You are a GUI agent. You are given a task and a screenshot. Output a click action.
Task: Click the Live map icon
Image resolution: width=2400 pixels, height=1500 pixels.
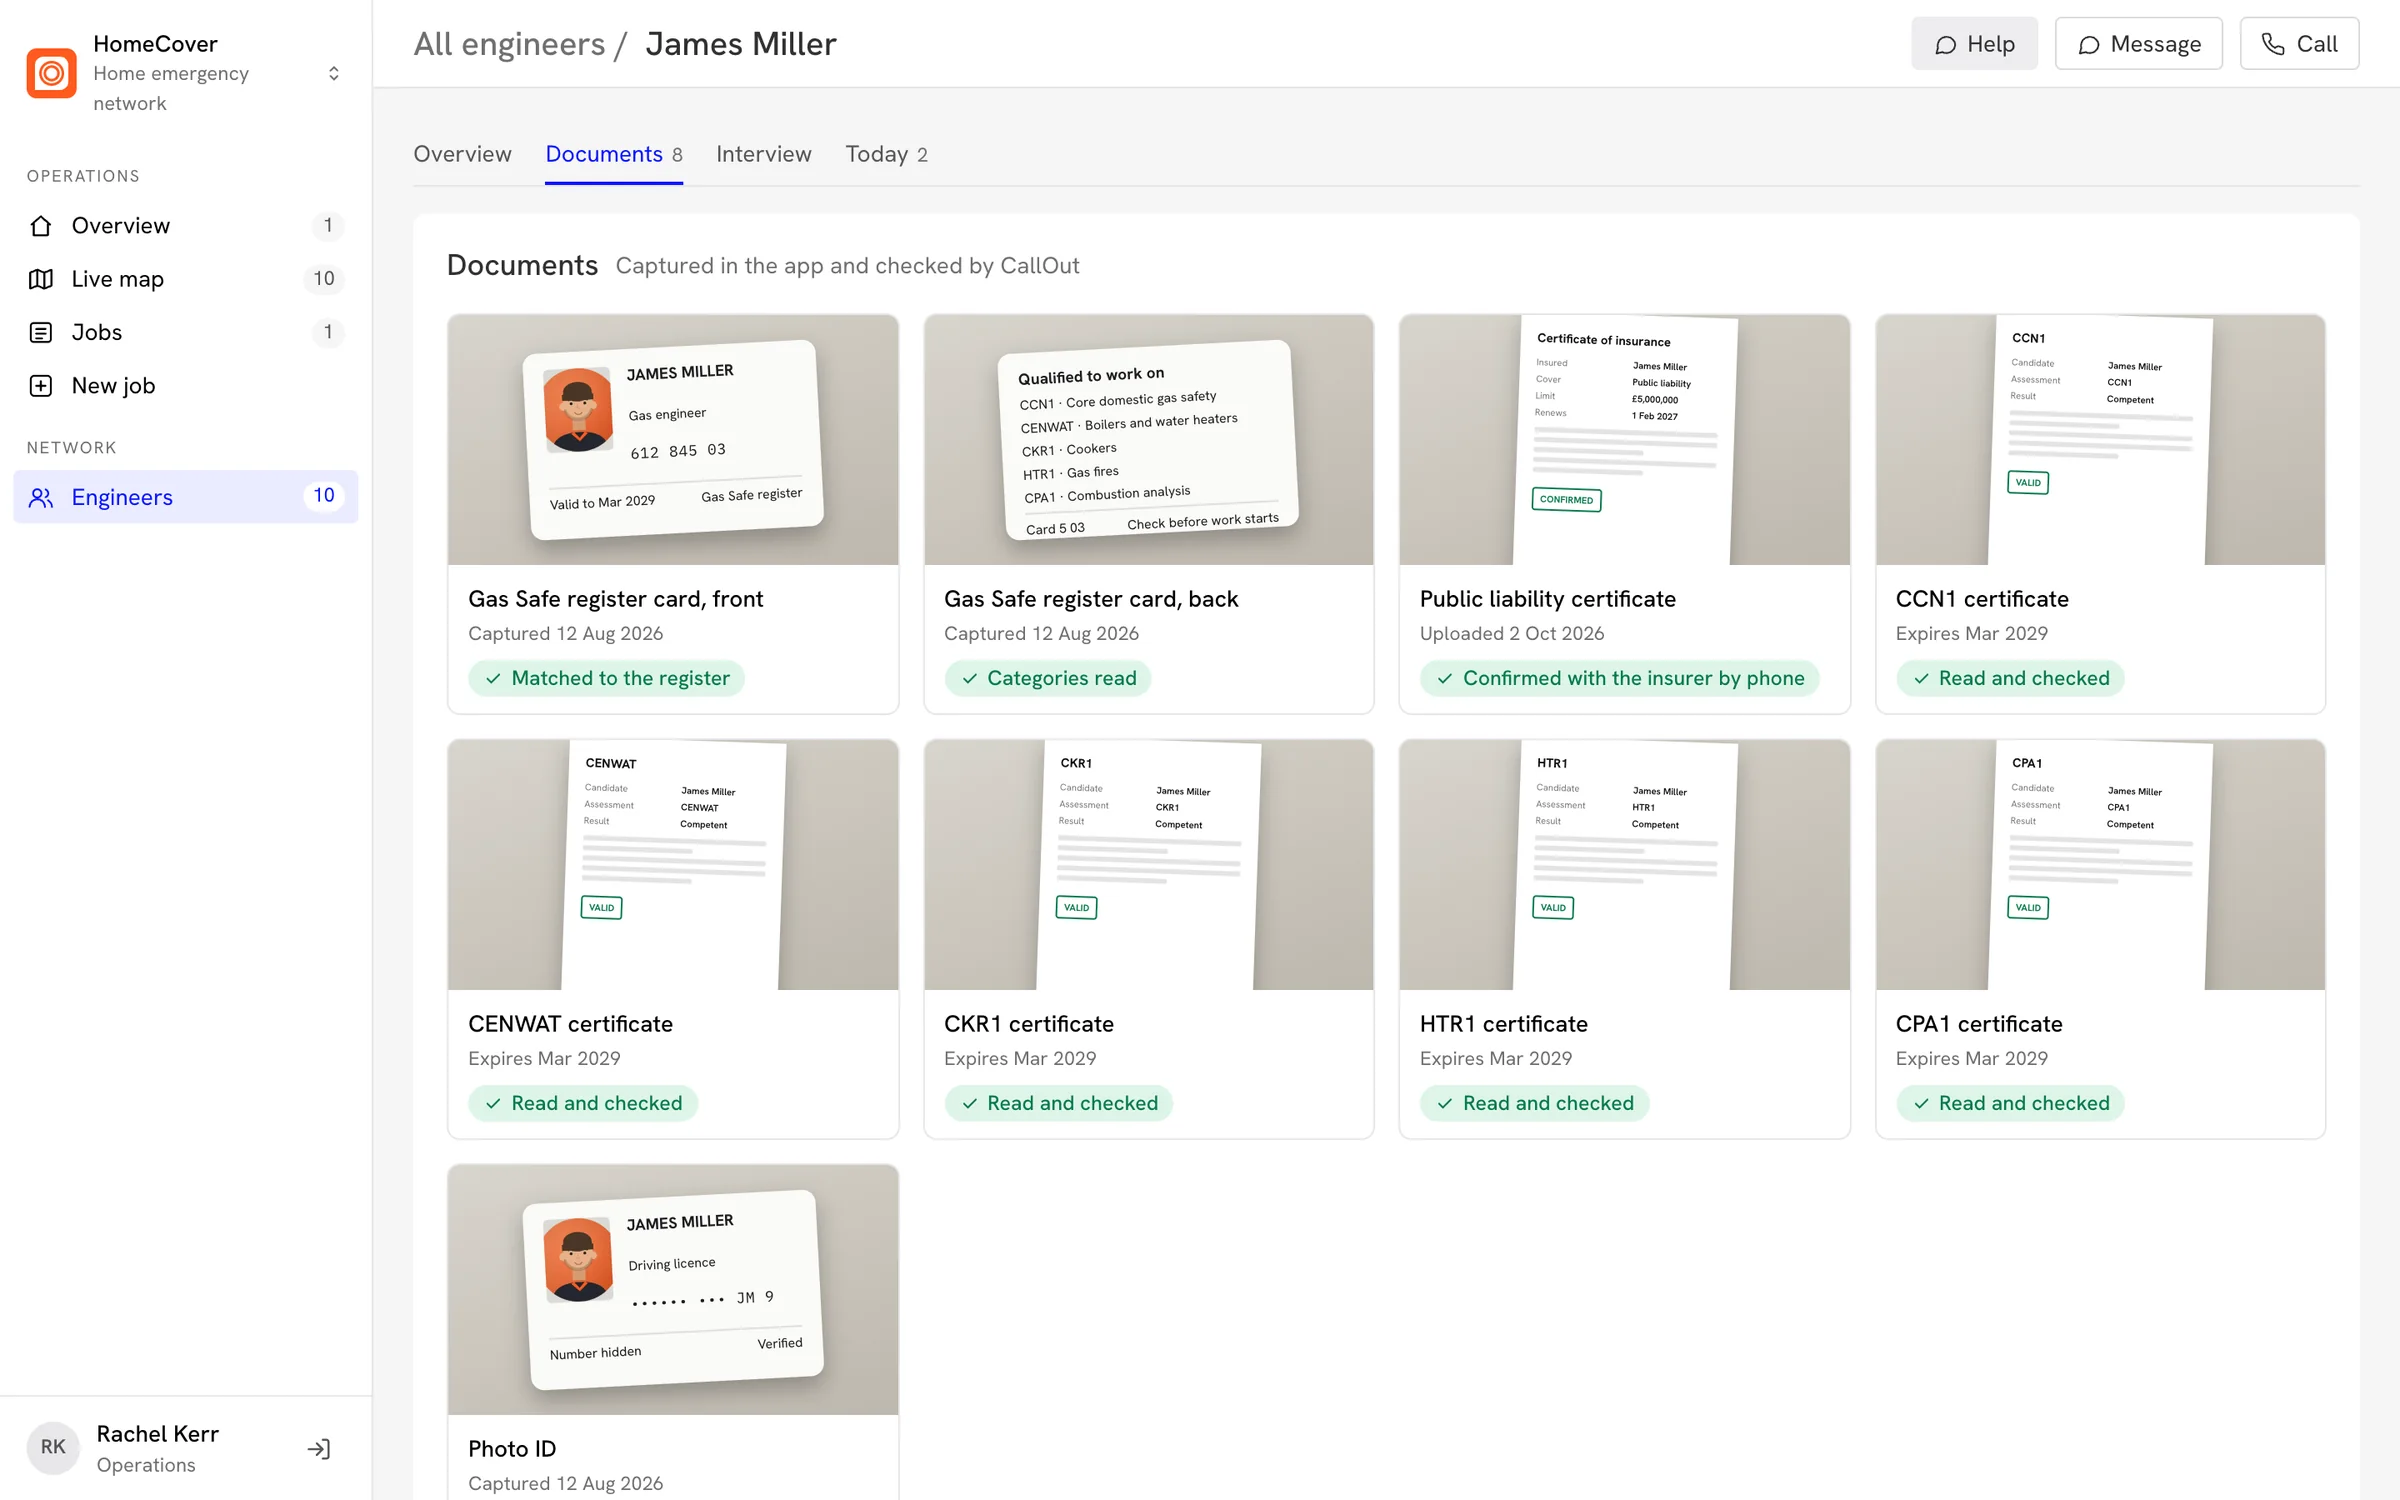coord(41,279)
